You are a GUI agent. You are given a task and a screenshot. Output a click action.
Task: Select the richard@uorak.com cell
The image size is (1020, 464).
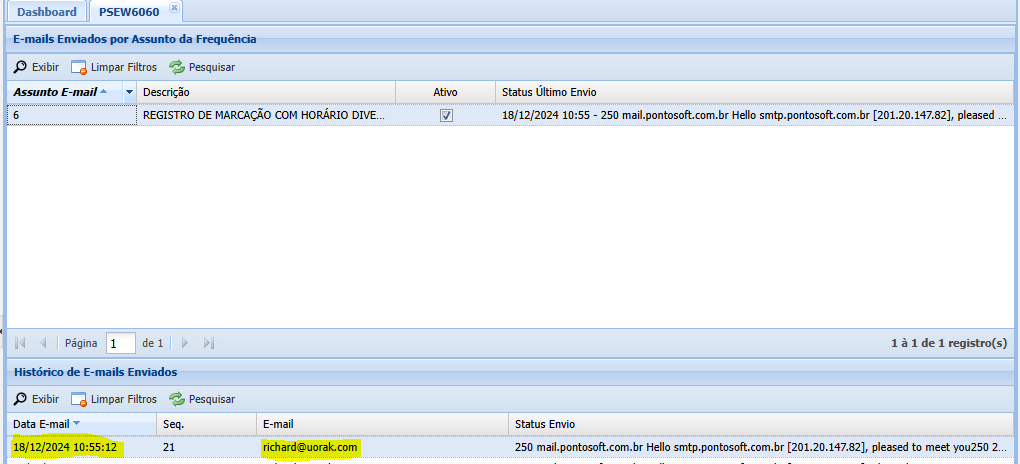coord(382,447)
